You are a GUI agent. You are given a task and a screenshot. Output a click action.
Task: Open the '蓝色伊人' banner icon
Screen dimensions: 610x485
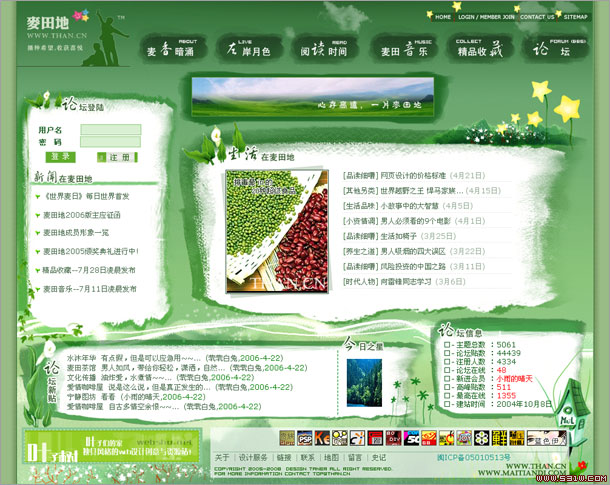pyautogui.click(x=545, y=438)
